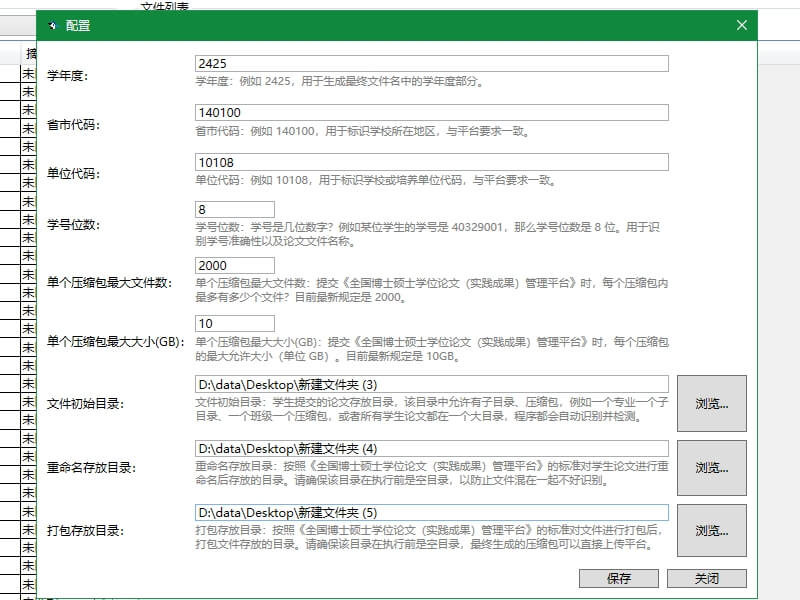This screenshot has width=800, height=600.
Task: Click the 学号位数 input showing 8
Action: 232,208
